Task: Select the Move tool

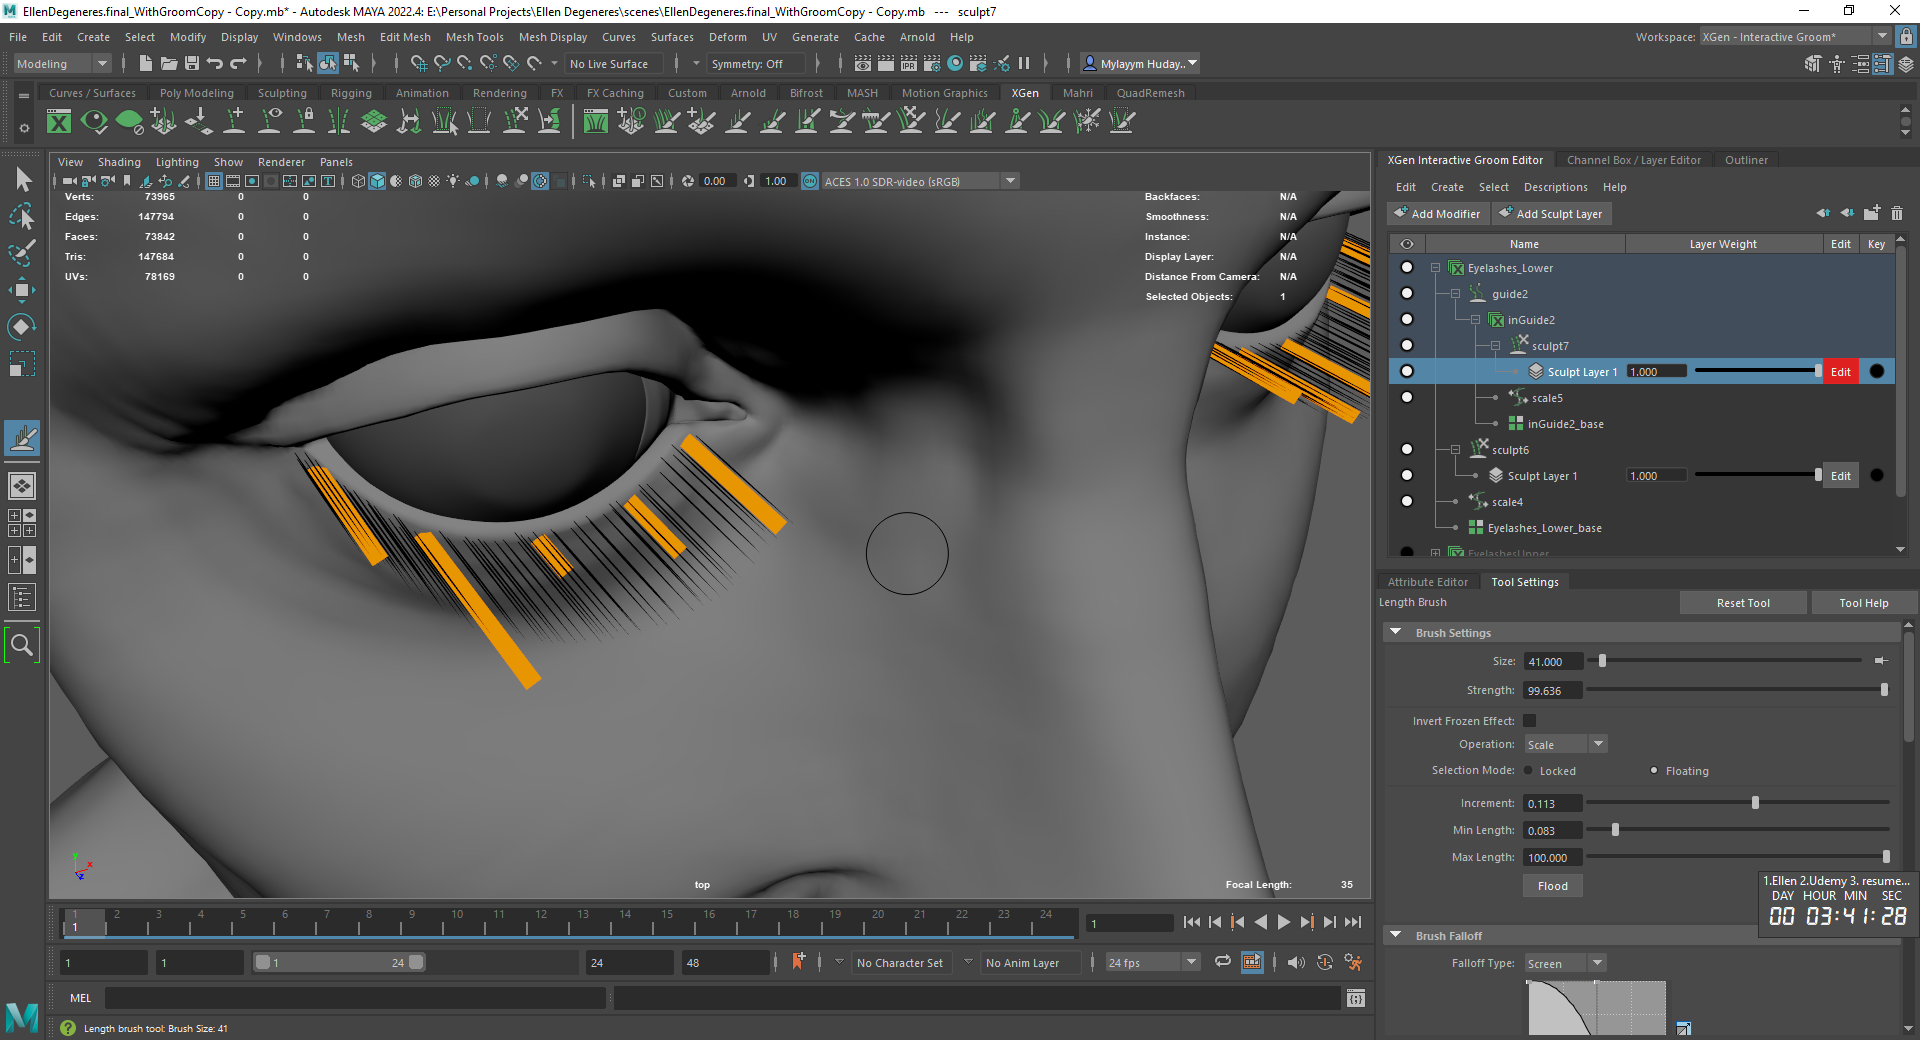Action: 22,290
